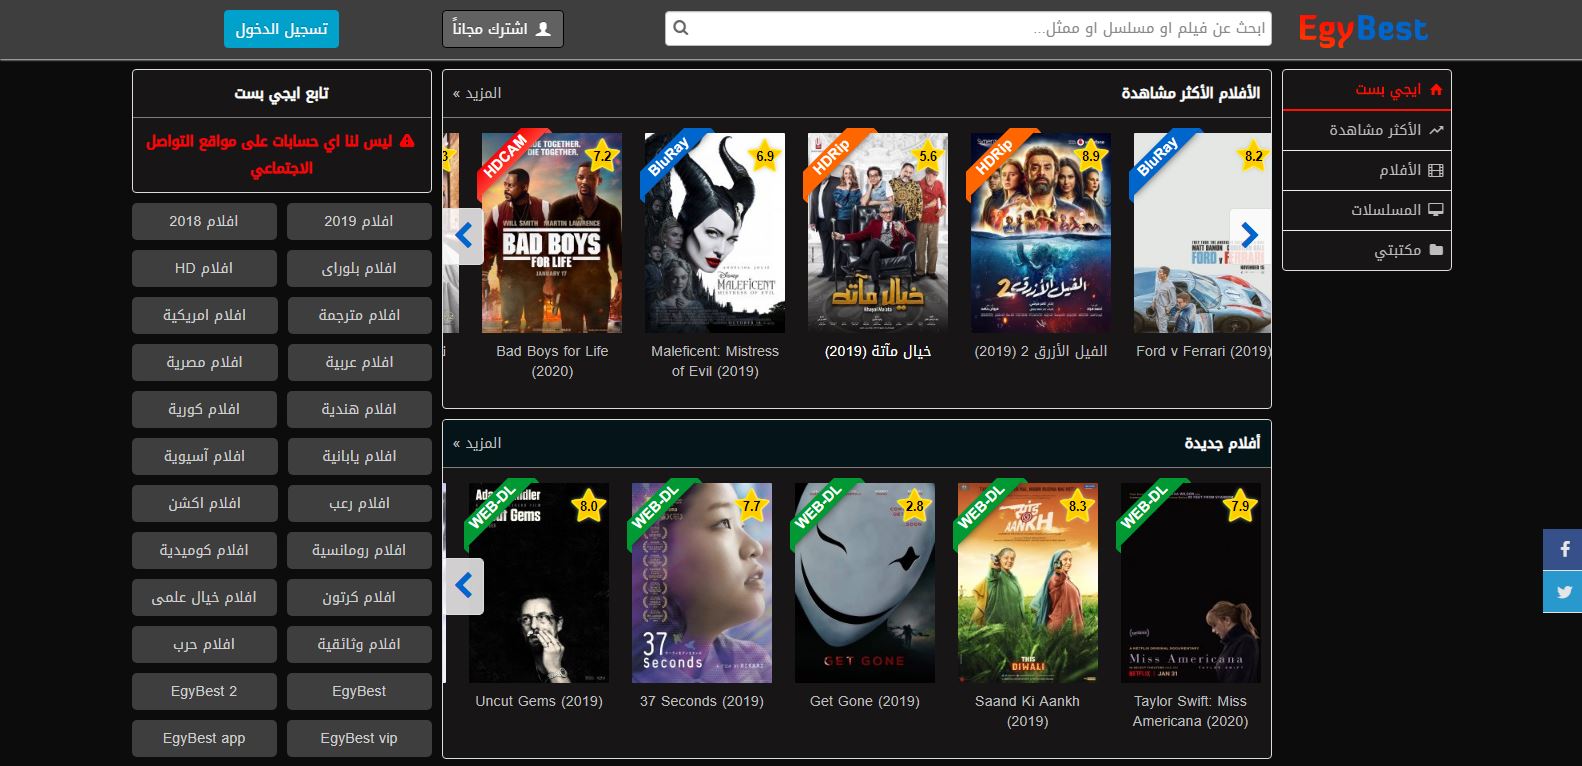Image resolution: width=1582 pixels, height=766 pixels.
Task: Open الفيل الأزرق 2 poster
Action: point(1041,233)
